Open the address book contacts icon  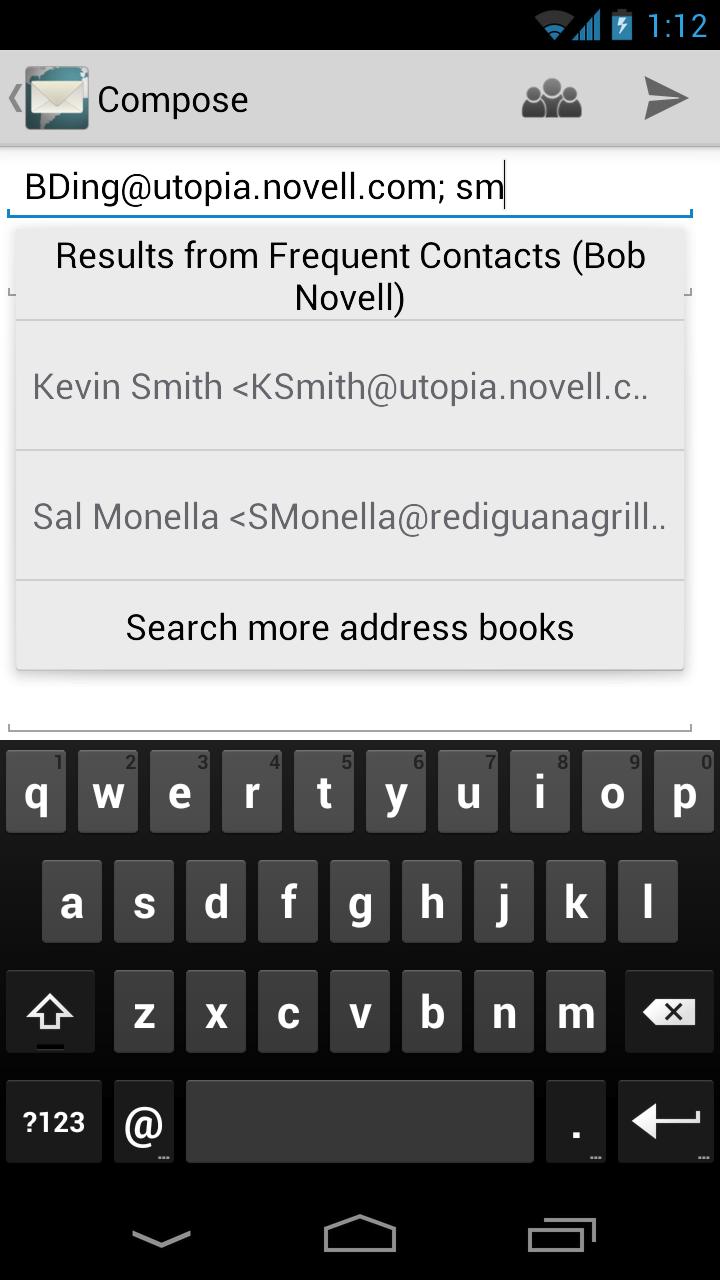click(x=552, y=98)
